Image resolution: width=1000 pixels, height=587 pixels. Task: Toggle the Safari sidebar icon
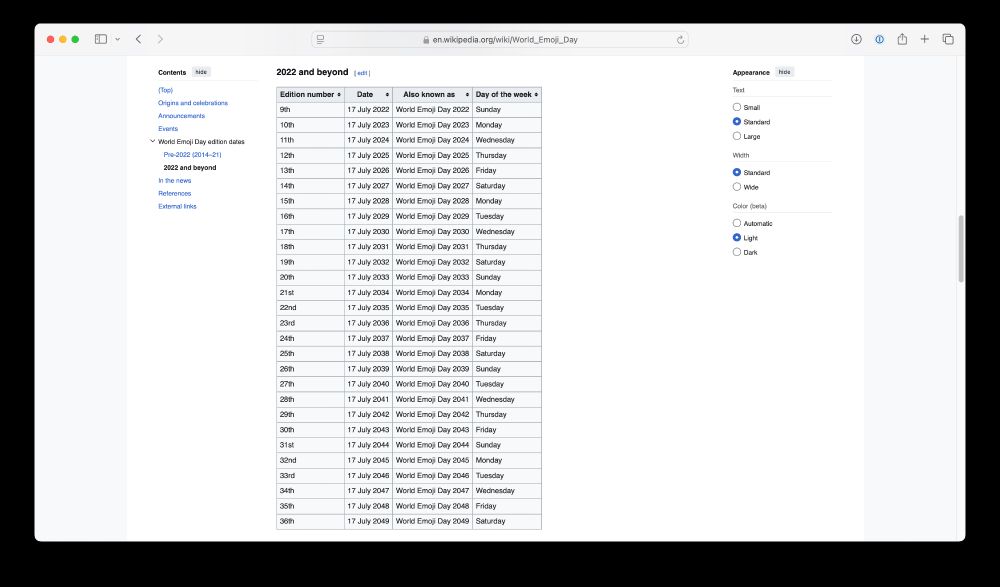click(101, 39)
